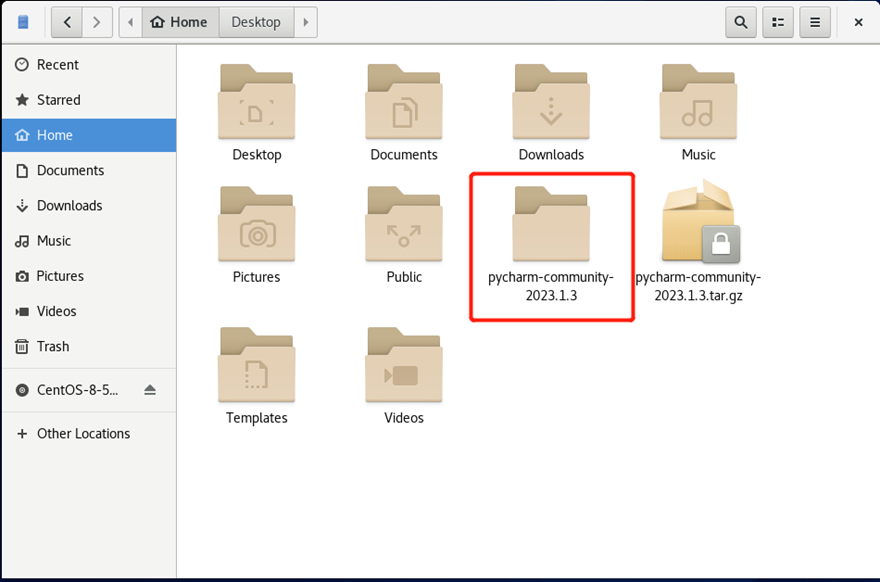880x582 pixels.
Task: Click the path bar left scroll arrow
Action: click(130, 22)
